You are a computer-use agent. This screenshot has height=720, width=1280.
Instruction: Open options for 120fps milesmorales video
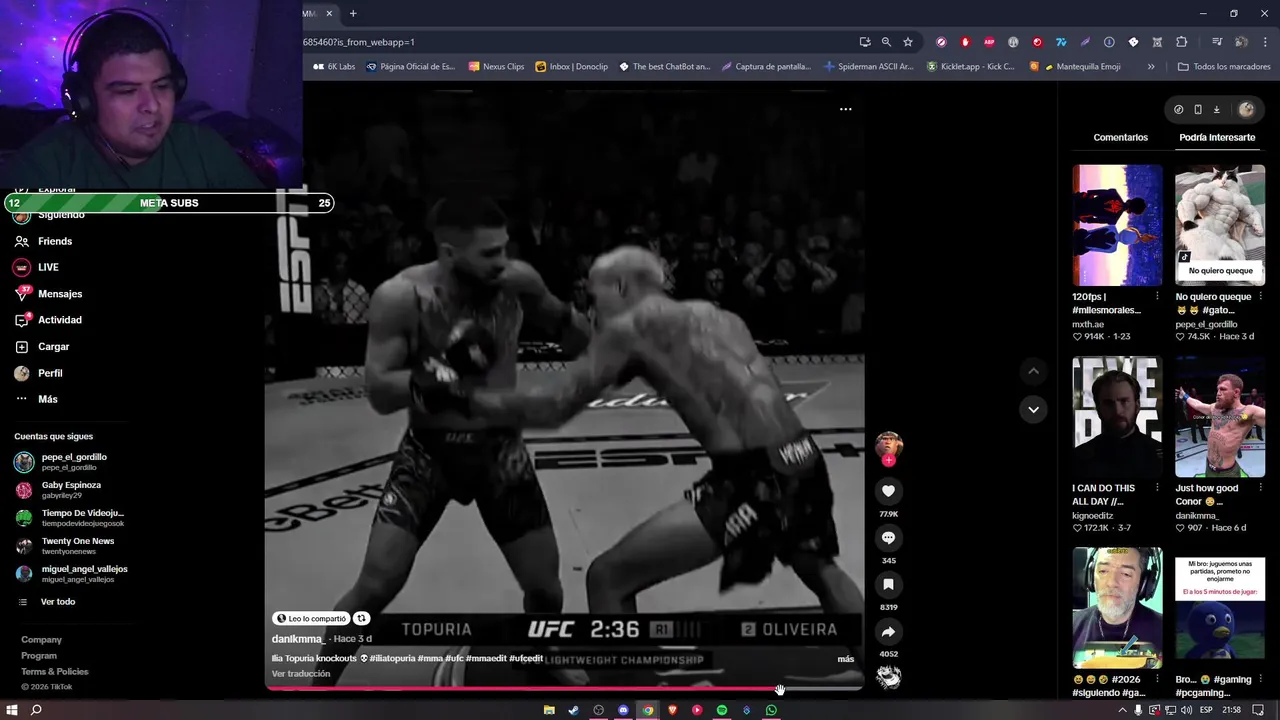[x=1157, y=297]
